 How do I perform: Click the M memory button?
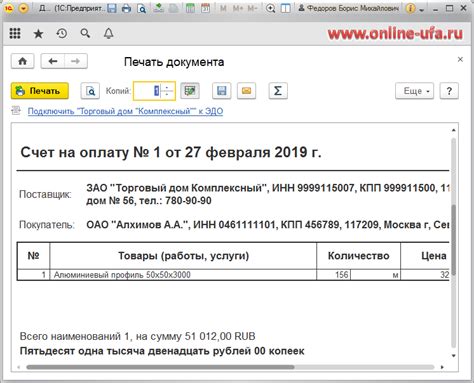223,8
